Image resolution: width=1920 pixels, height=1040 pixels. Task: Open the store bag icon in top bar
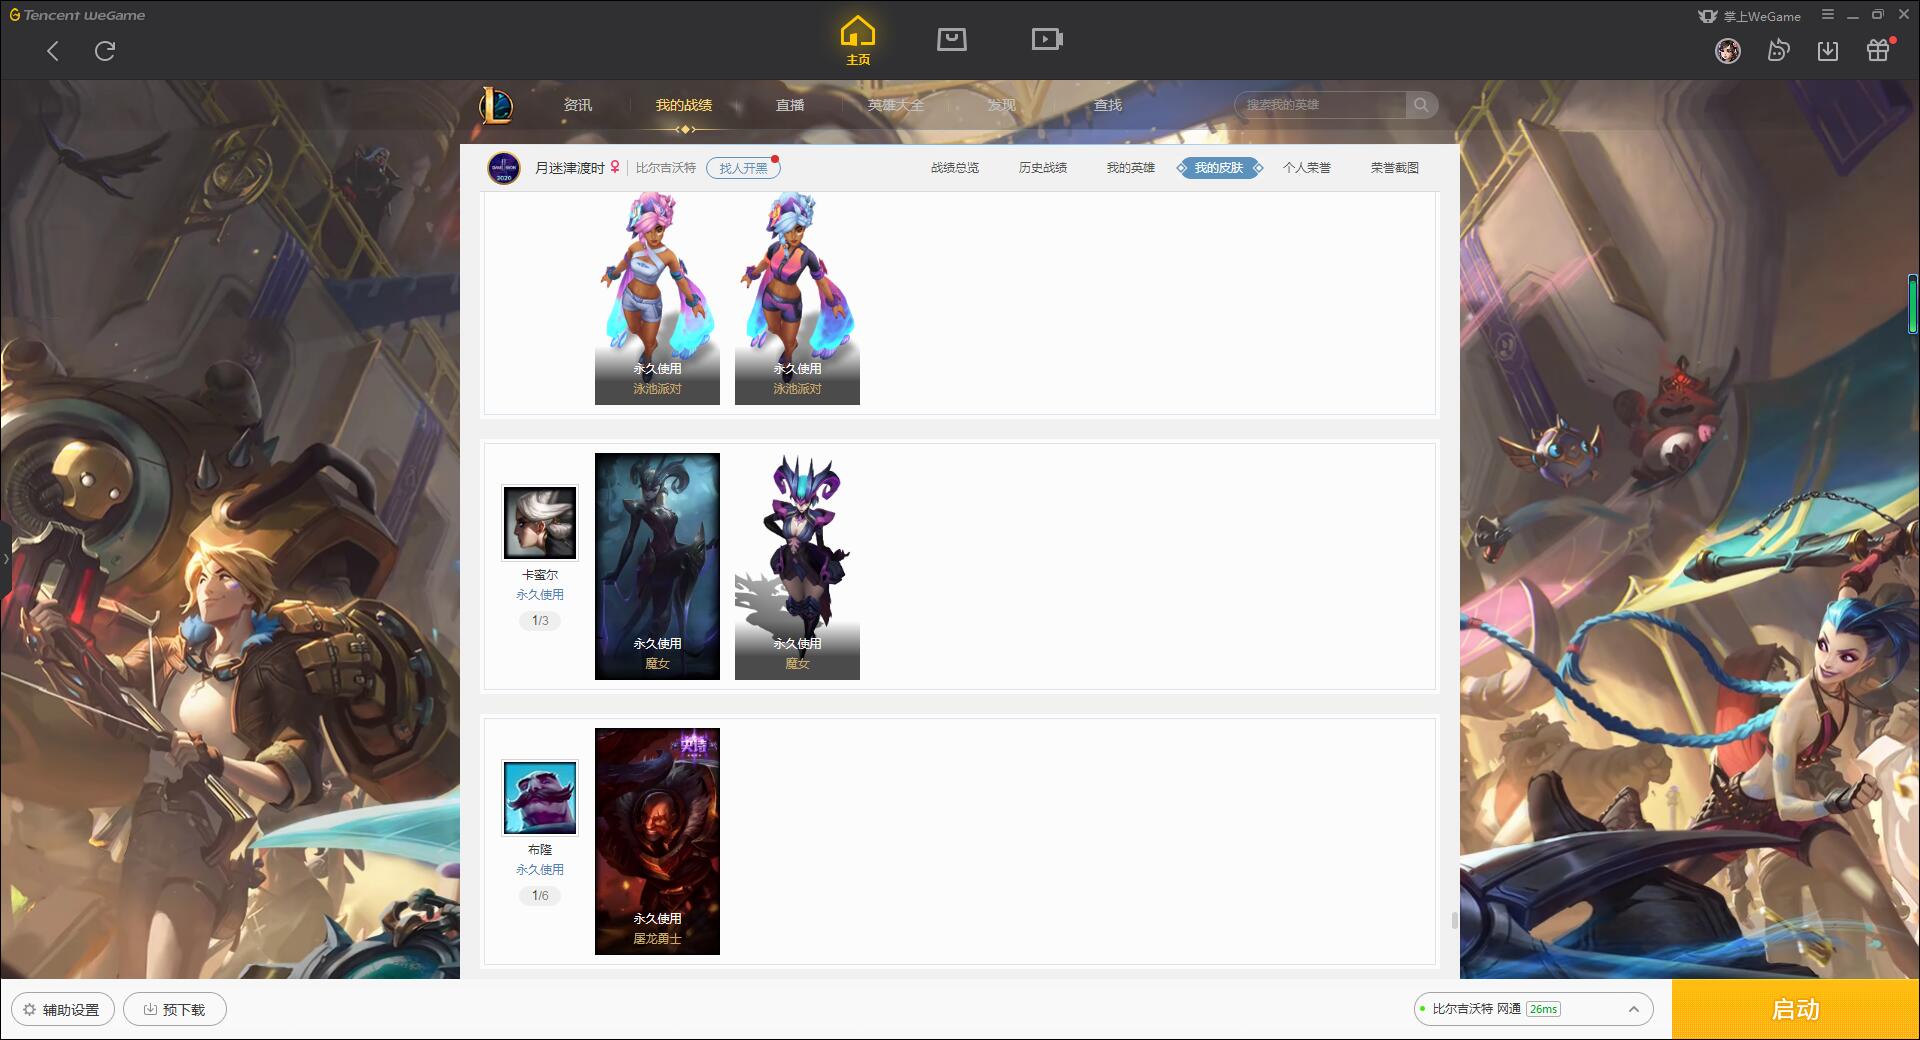952,39
